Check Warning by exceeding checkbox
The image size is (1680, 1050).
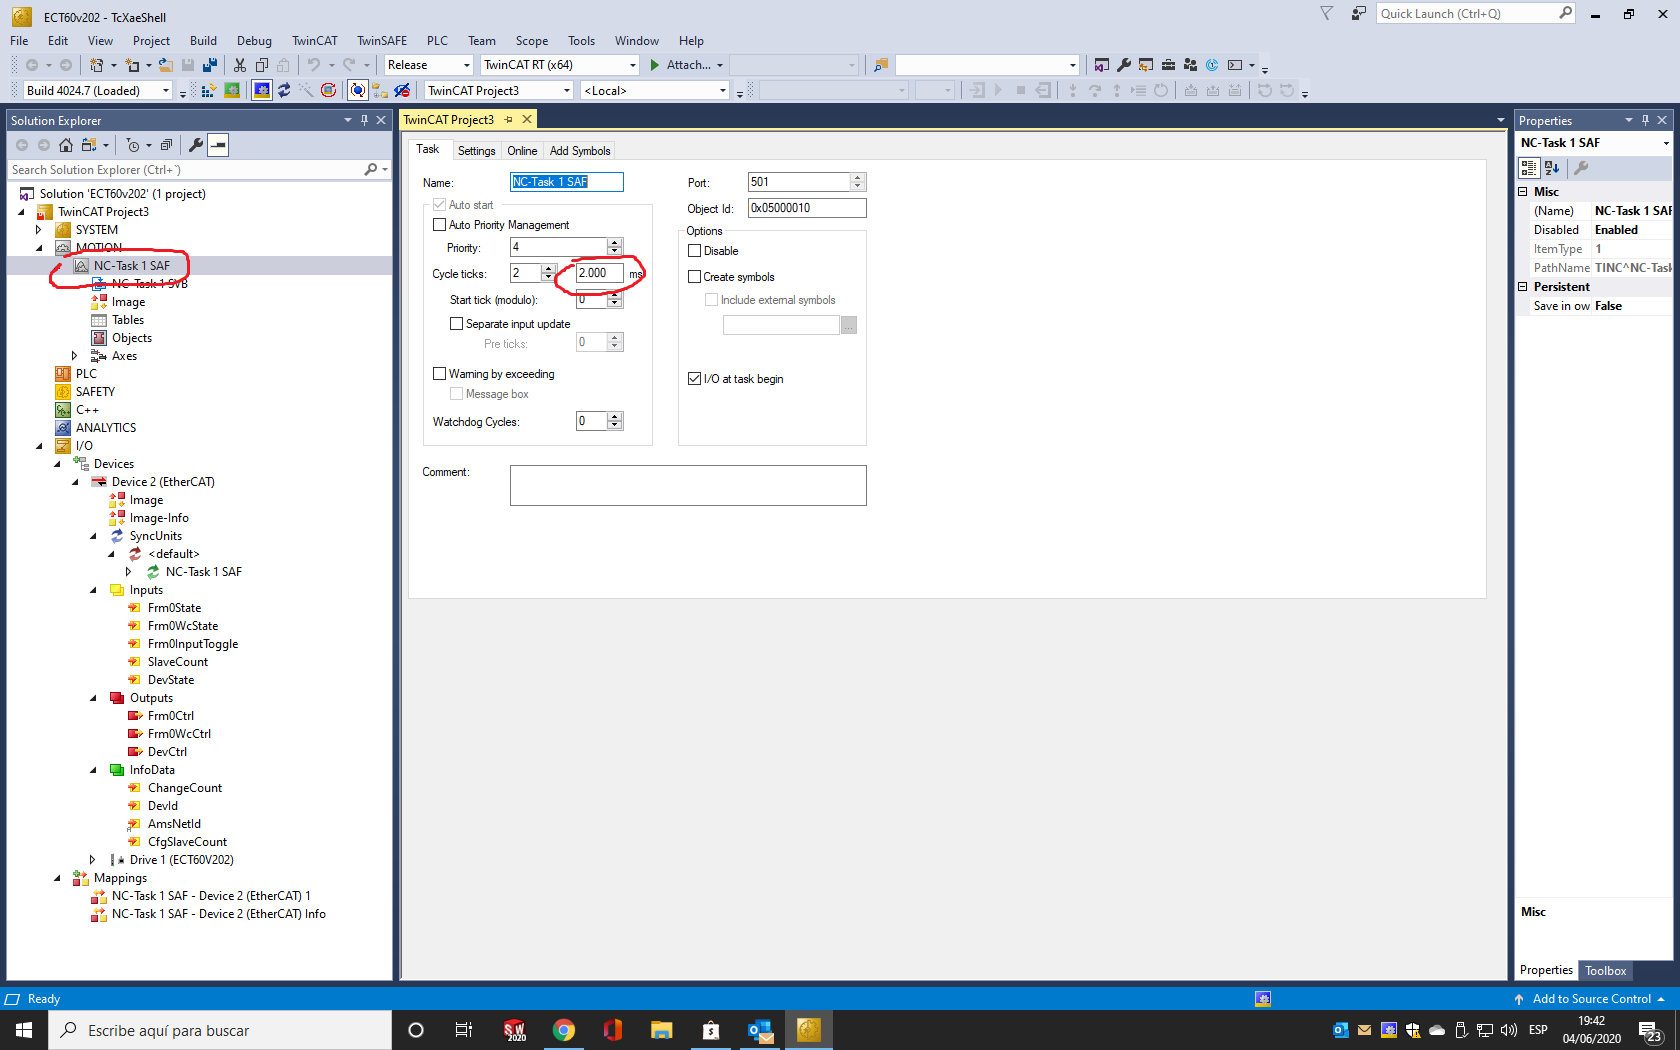[x=439, y=374]
